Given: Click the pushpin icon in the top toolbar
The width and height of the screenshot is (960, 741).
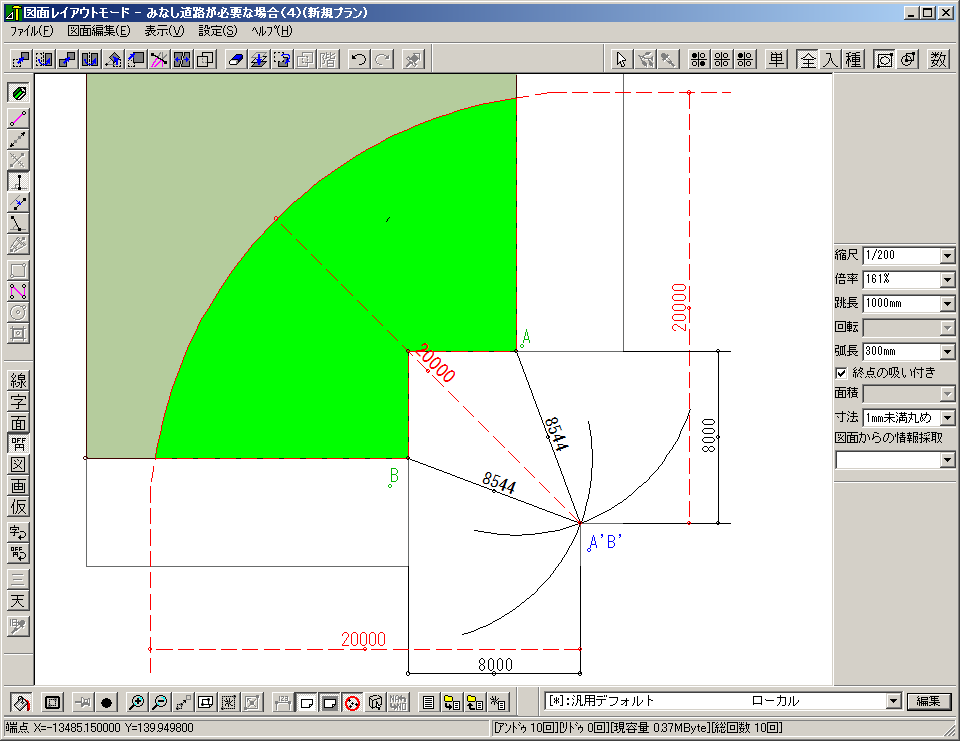Looking at the screenshot, I should coord(413,59).
